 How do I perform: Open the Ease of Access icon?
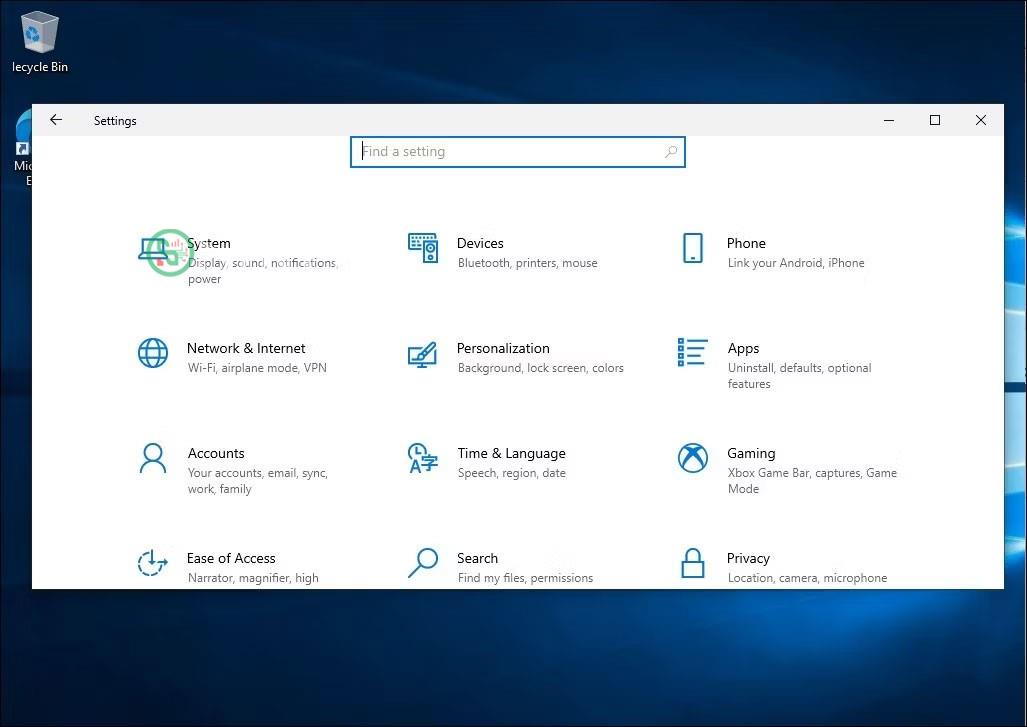pyautogui.click(x=153, y=563)
